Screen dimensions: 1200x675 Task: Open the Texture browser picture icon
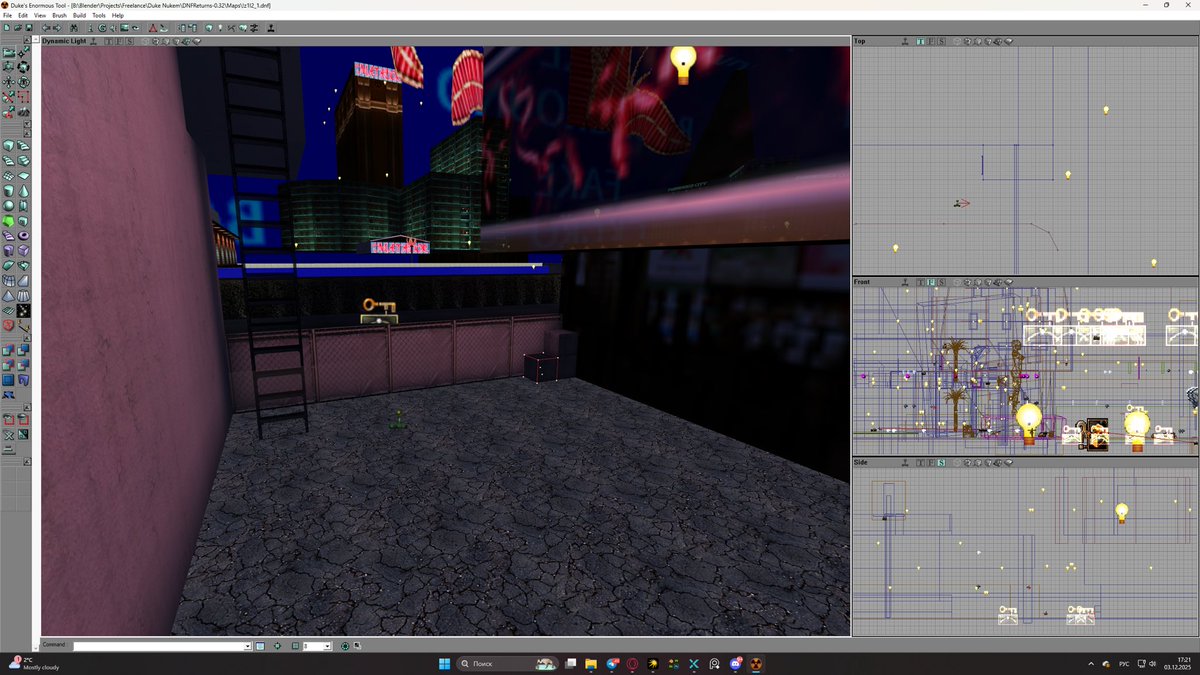124,28
